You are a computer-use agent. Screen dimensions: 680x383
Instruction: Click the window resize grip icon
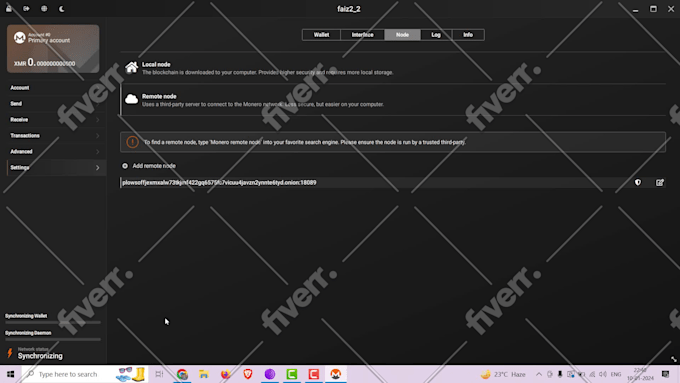click(x=673, y=359)
